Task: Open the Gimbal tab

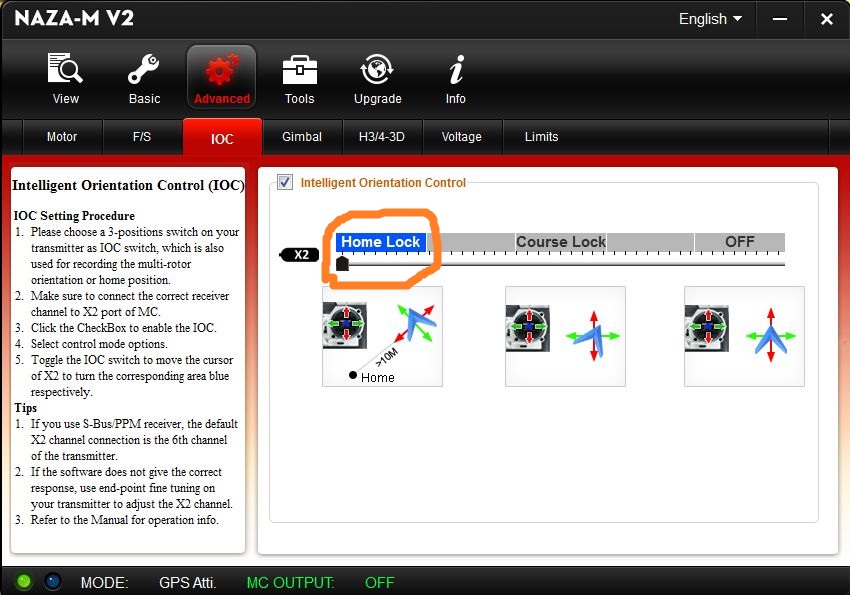Action: point(302,137)
